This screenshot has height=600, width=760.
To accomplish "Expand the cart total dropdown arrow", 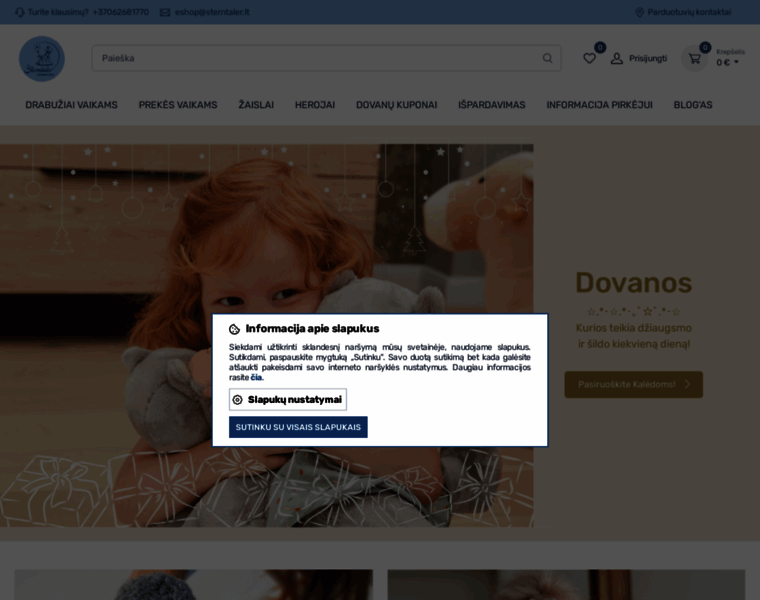I will tap(737, 62).
